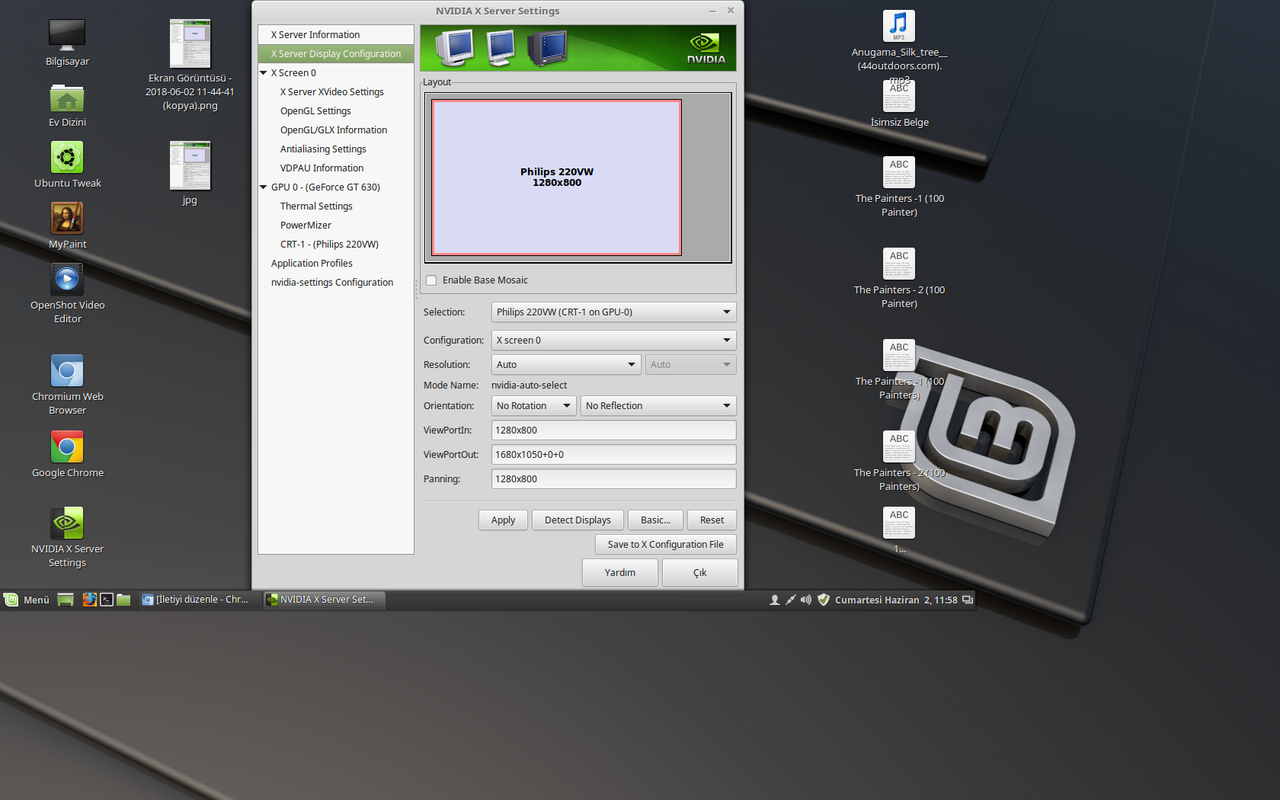Click the ViewPortOut input field
Screen dimensions: 1280x800
point(613,455)
